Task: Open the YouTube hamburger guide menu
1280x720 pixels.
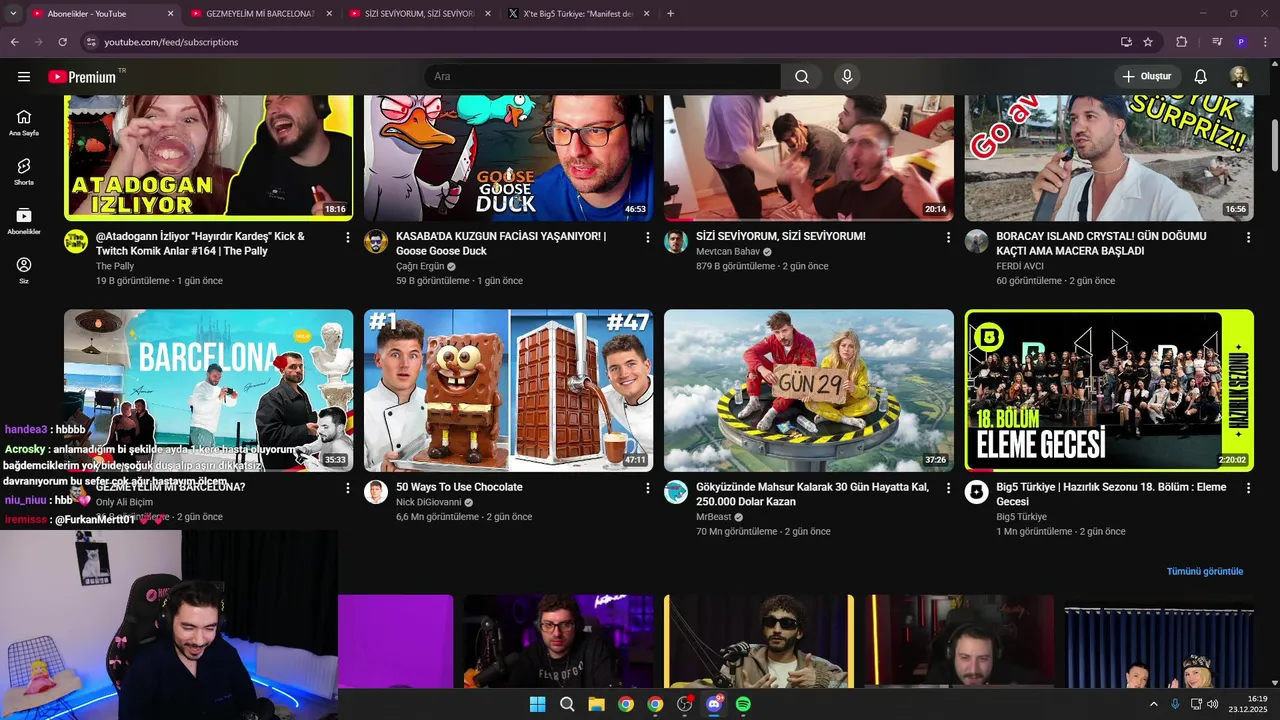Action: (24, 76)
